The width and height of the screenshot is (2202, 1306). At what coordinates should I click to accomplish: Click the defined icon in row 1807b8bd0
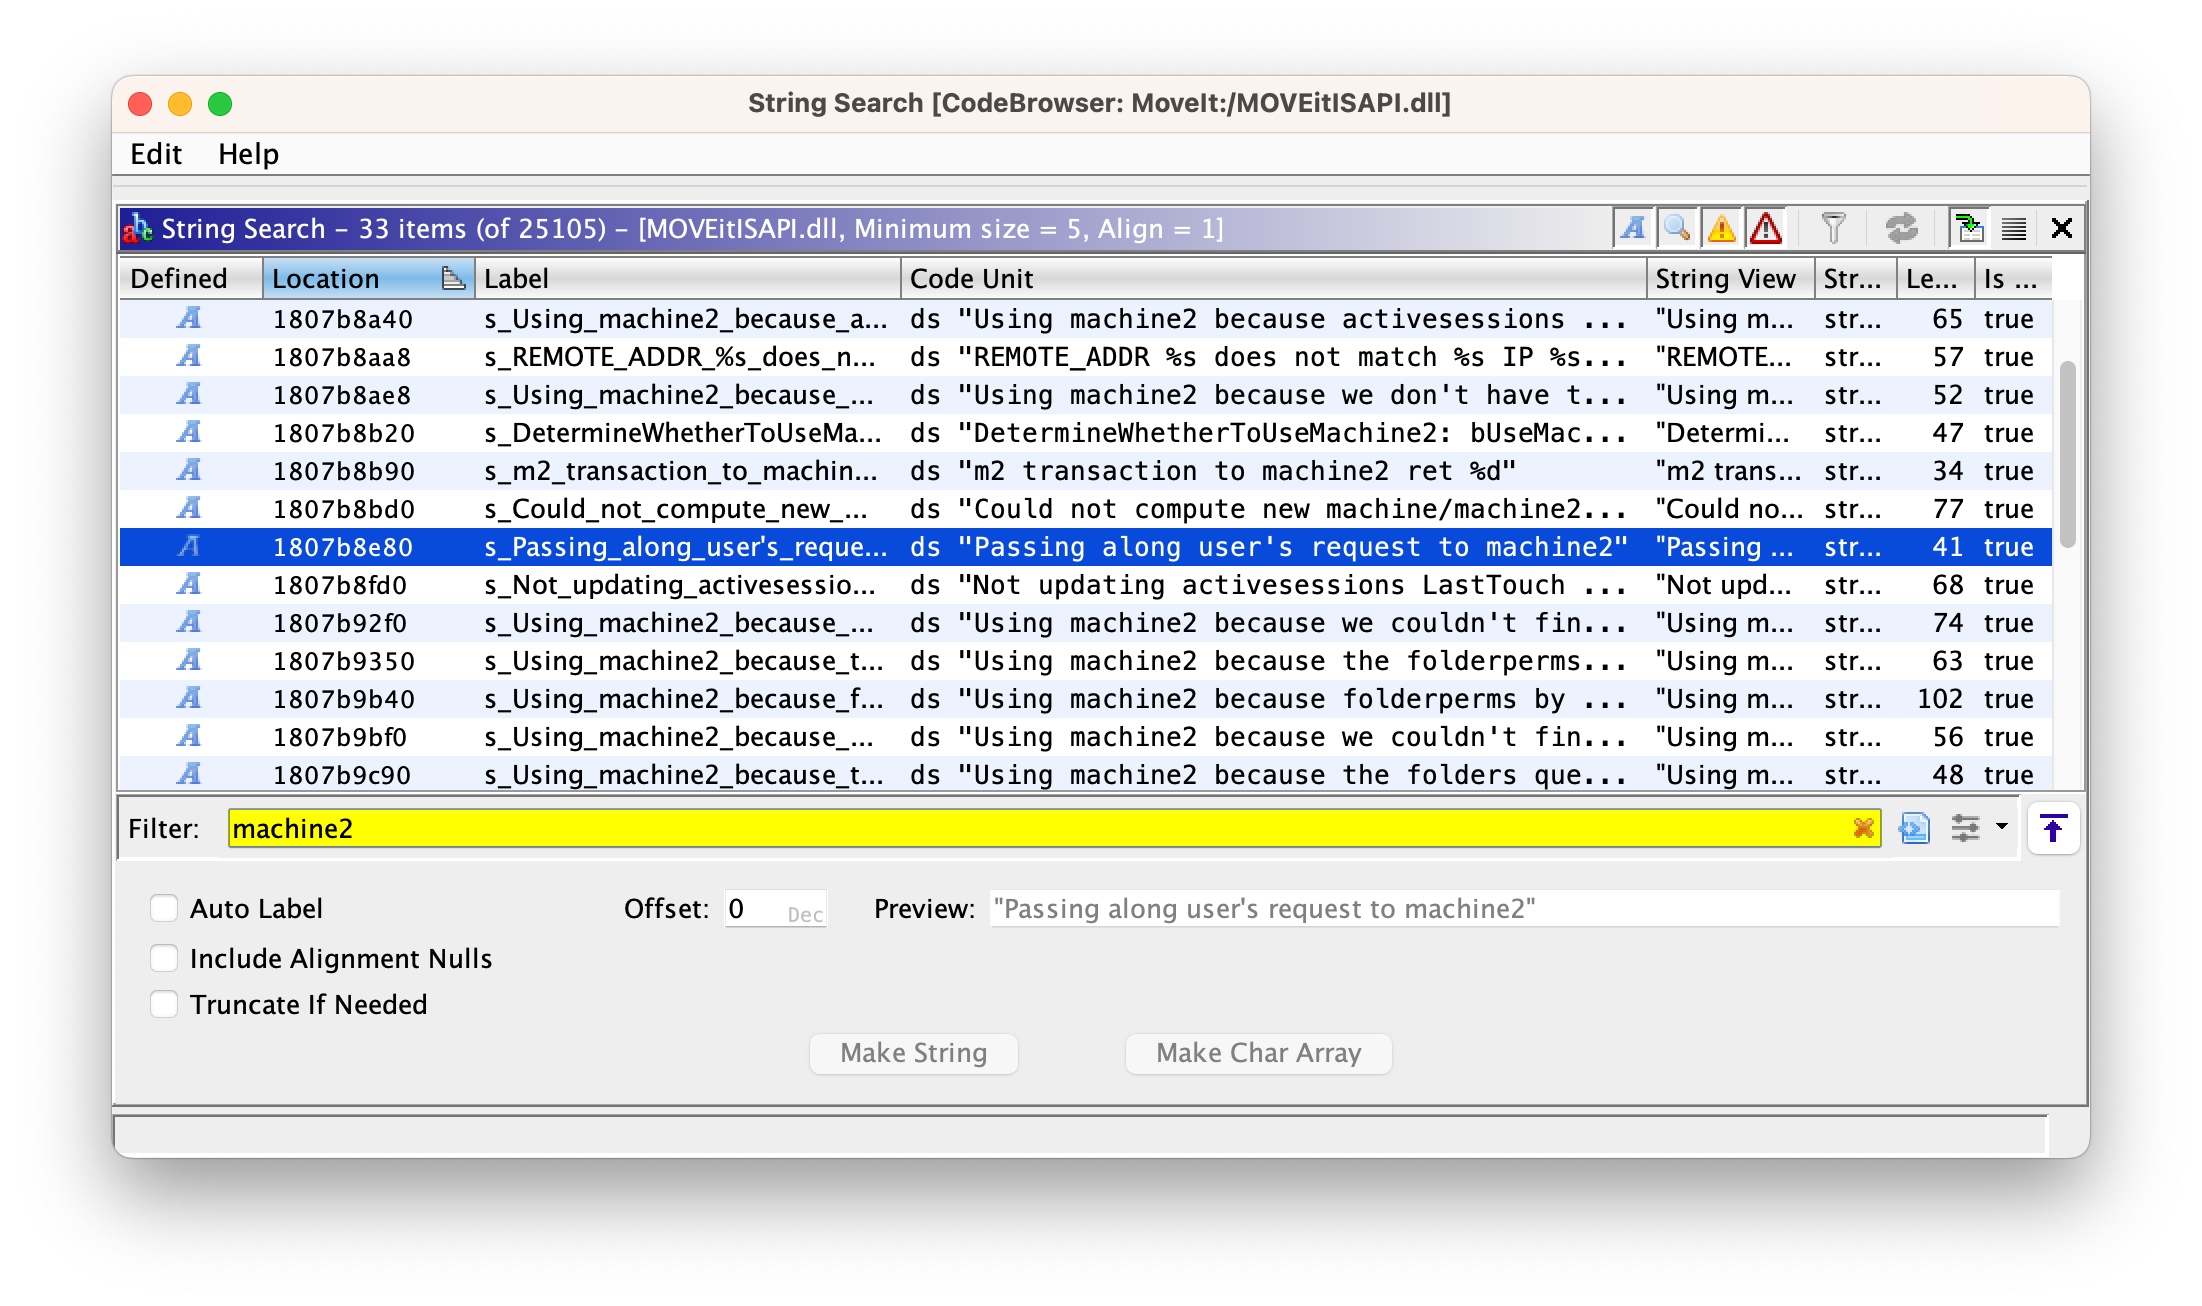point(189,508)
